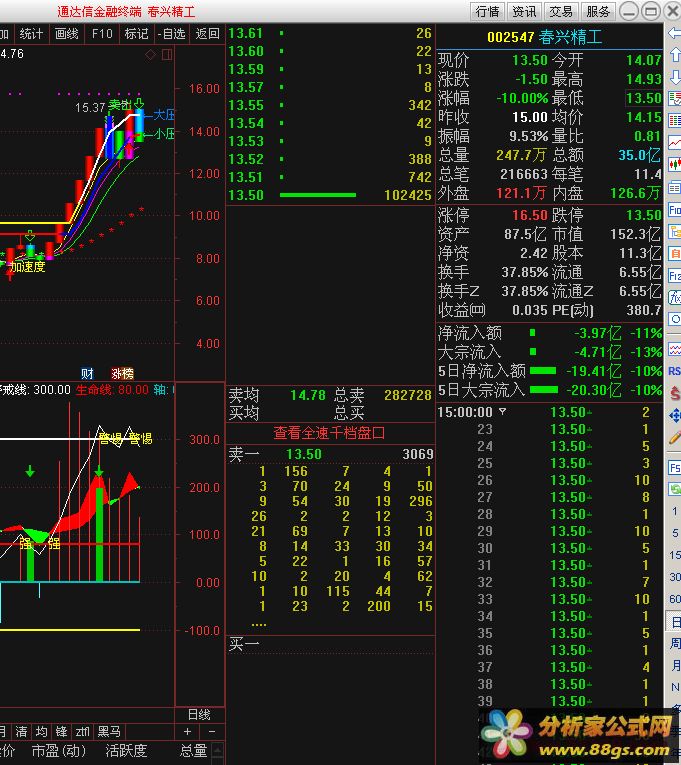681x765 pixels.
Task: Open the f(x) formula manager icon
Action: [675, 298]
